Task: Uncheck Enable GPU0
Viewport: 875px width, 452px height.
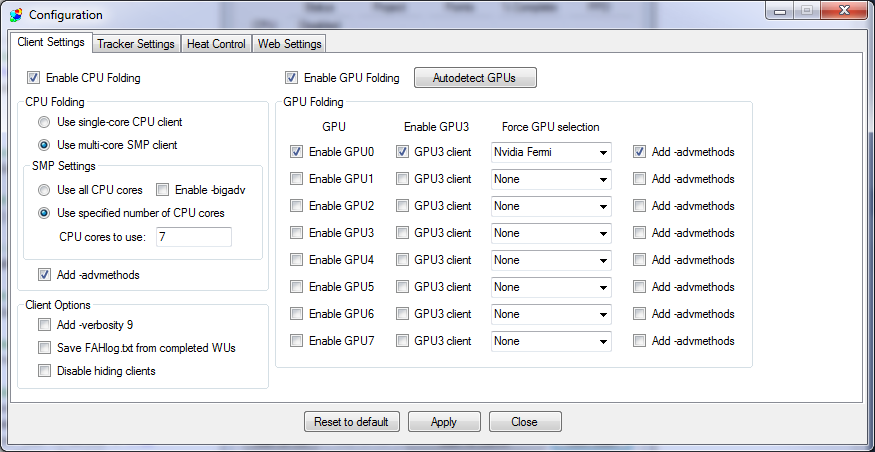Action: click(297, 152)
